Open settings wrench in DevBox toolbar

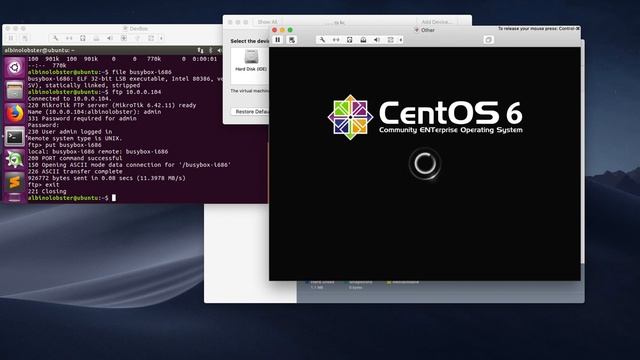pos(55,38)
